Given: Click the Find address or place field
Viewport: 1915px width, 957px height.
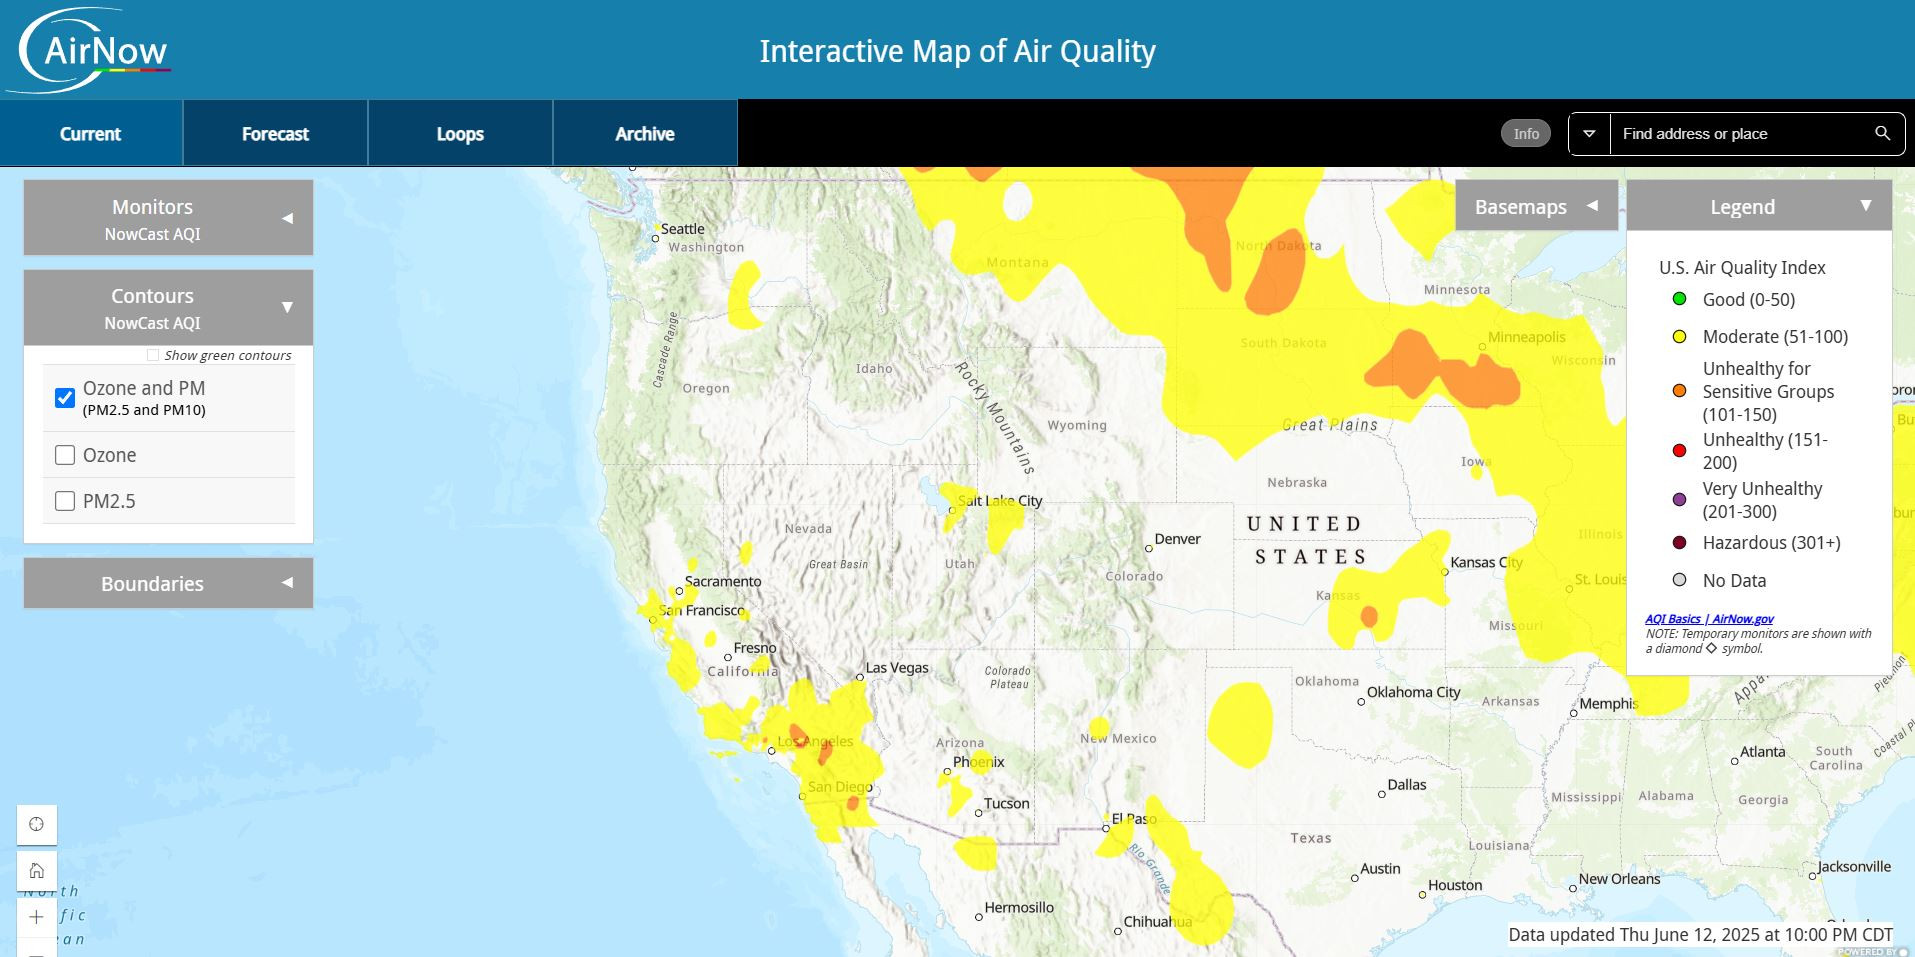Looking at the screenshot, I should (x=1737, y=133).
